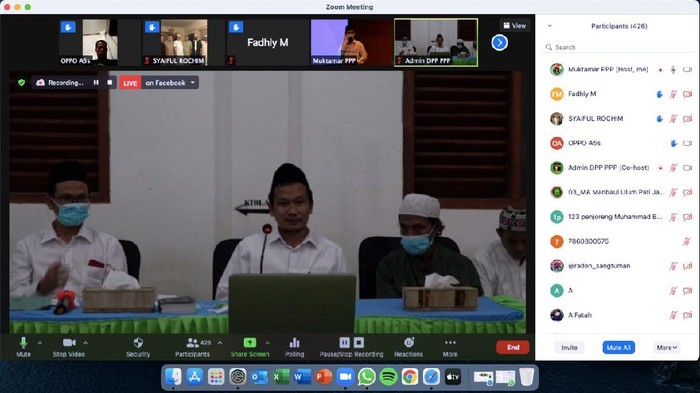The width and height of the screenshot is (700, 393).
Task: Open the More dropdown in Participants panel
Action: pyautogui.click(x=667, y=347)
